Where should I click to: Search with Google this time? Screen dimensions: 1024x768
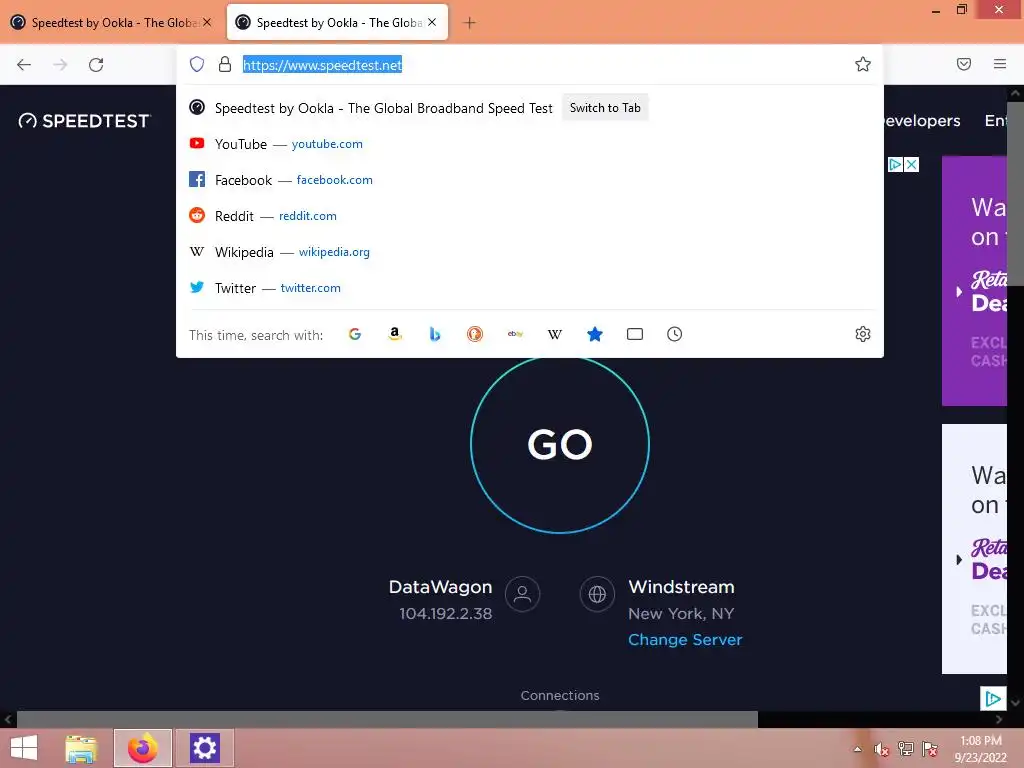click(x=355, y=334)
